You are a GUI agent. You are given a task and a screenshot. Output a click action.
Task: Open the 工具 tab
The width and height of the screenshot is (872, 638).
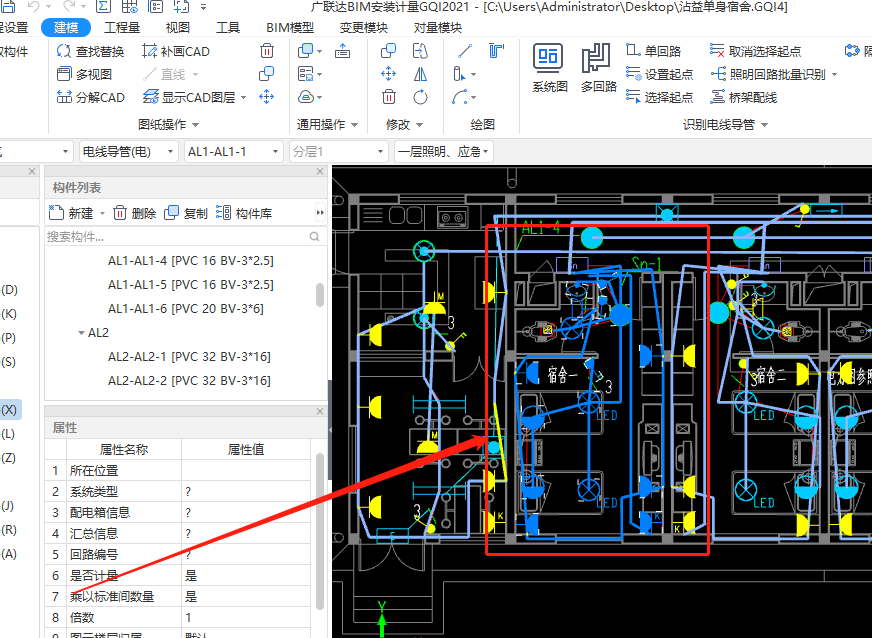[228, 27]
